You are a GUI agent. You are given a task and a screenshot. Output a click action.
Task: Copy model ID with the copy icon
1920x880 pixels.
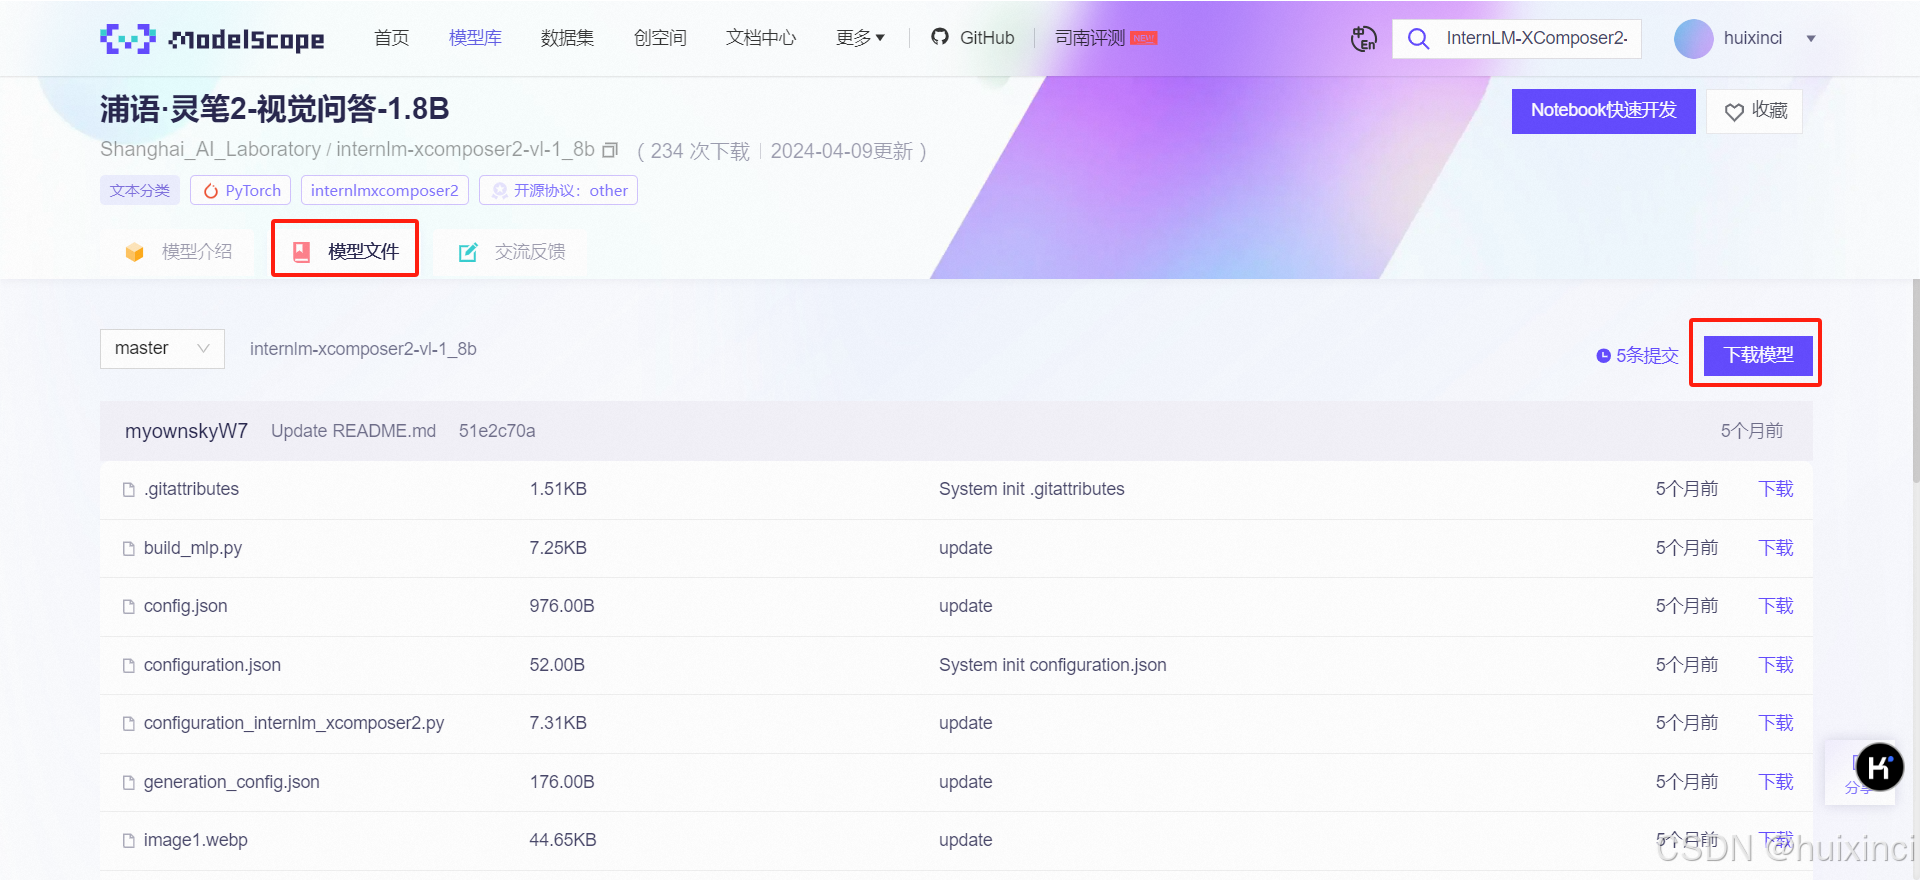tap(610, 150)
